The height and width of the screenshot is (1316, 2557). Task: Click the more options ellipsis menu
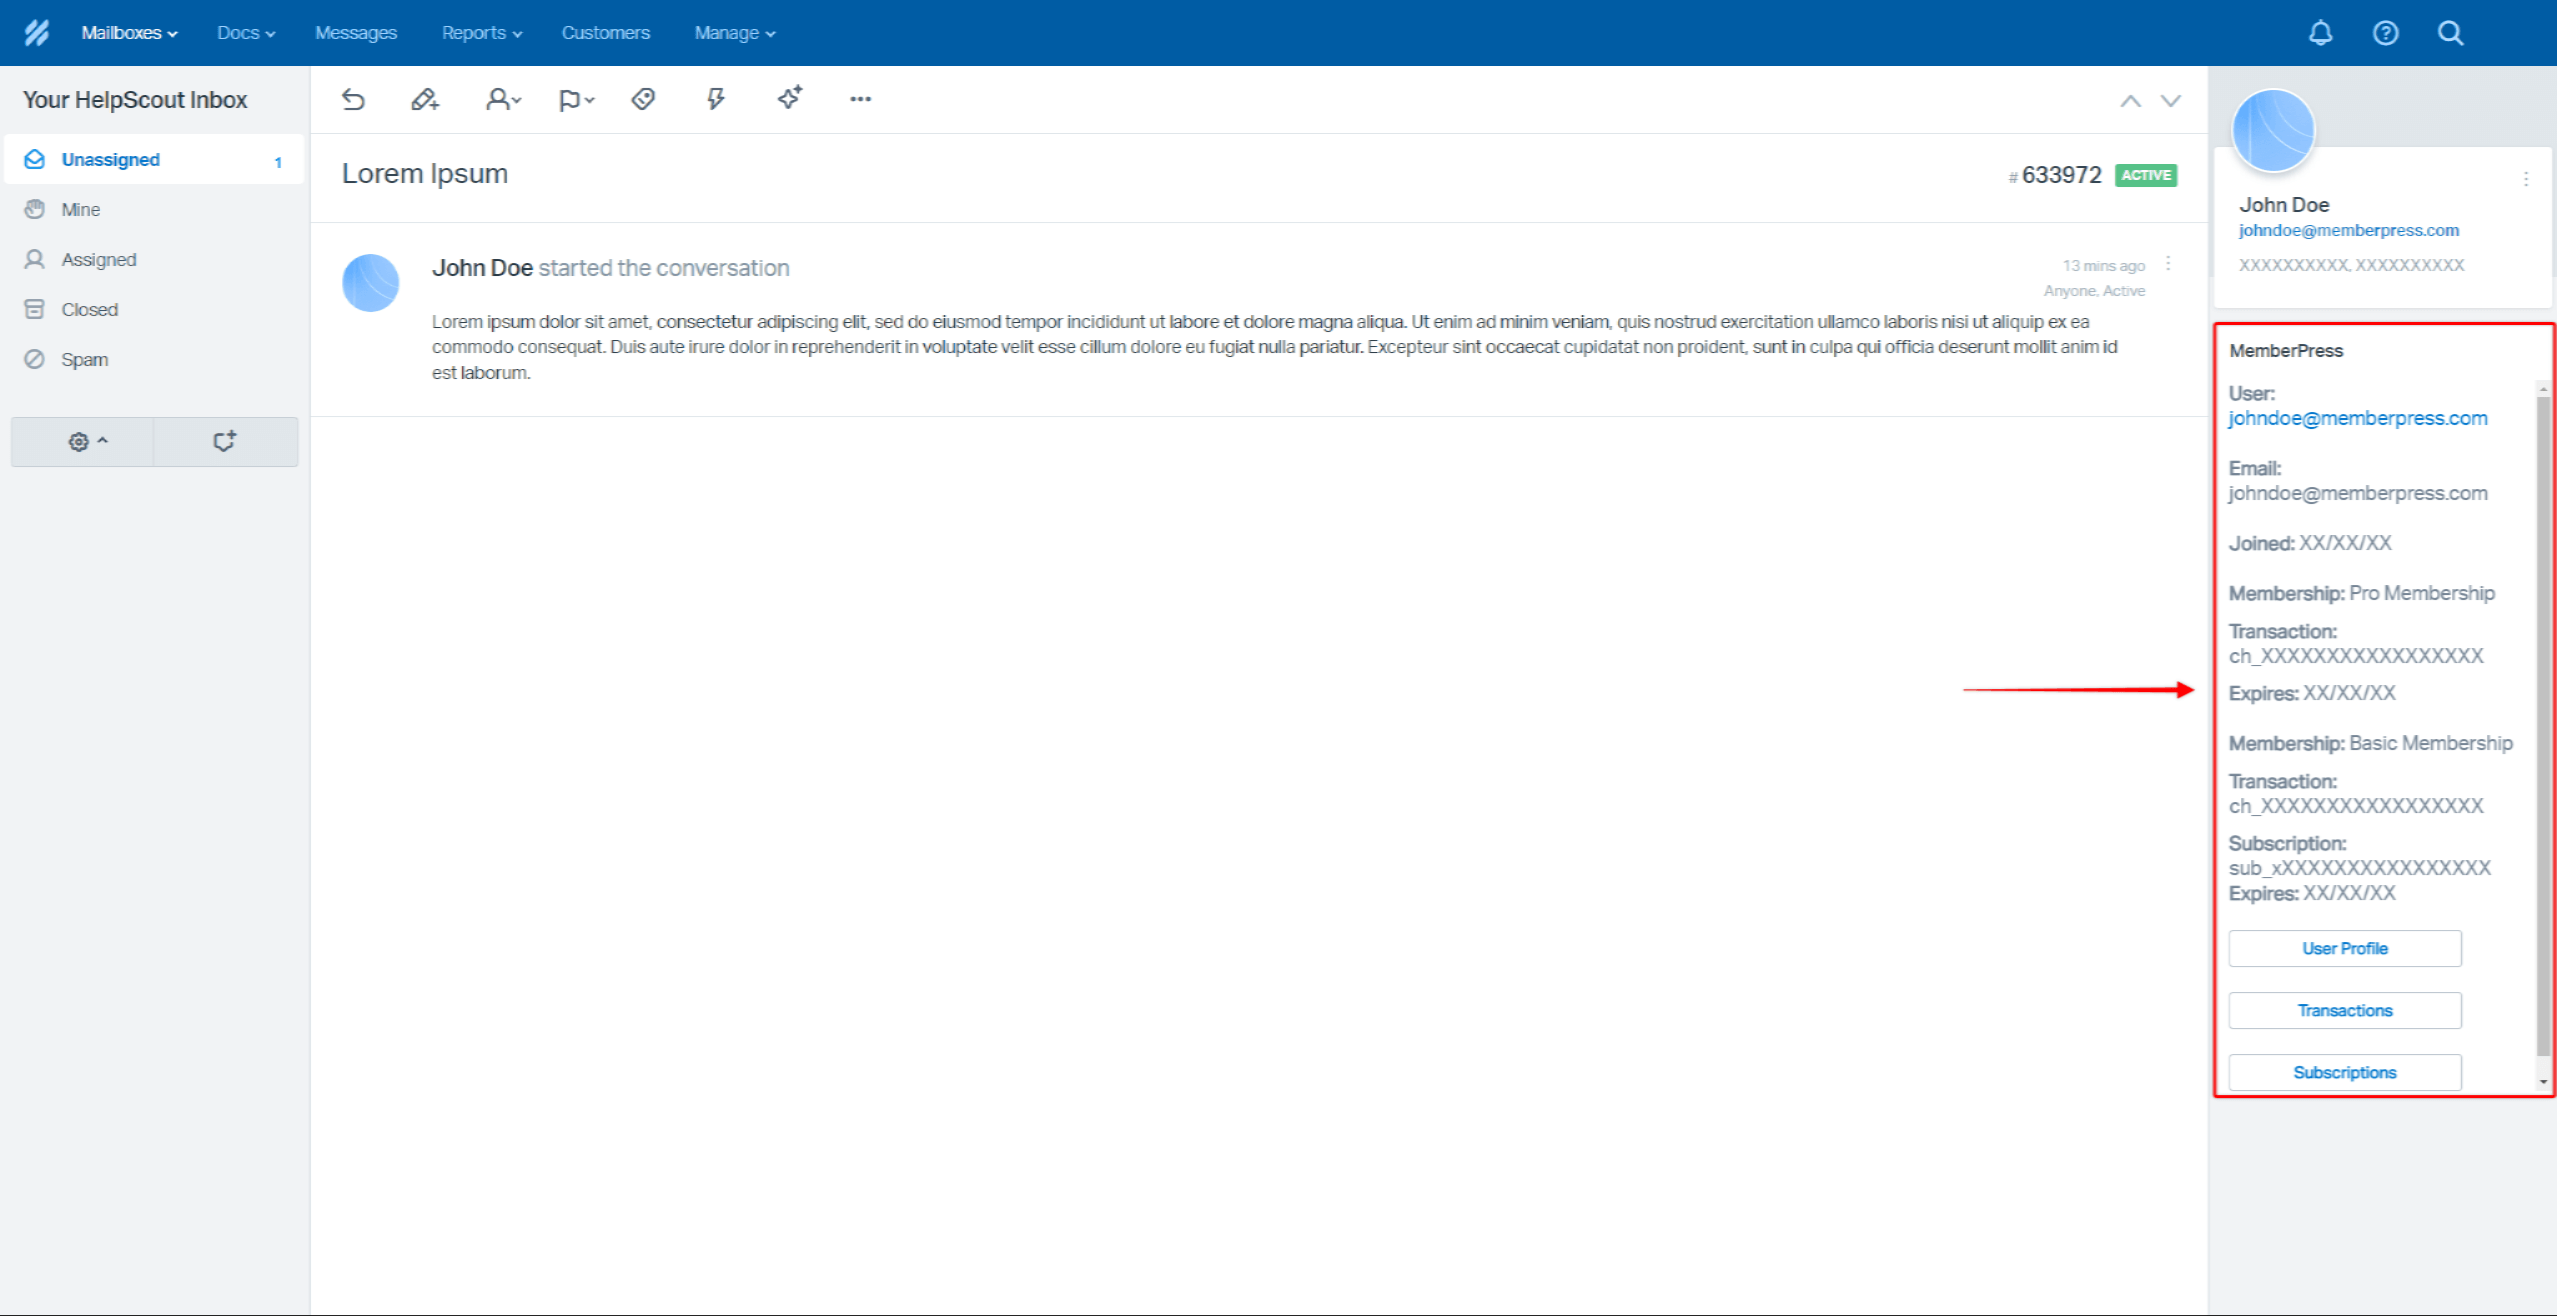pyautogui.click(x=861, y=97)
